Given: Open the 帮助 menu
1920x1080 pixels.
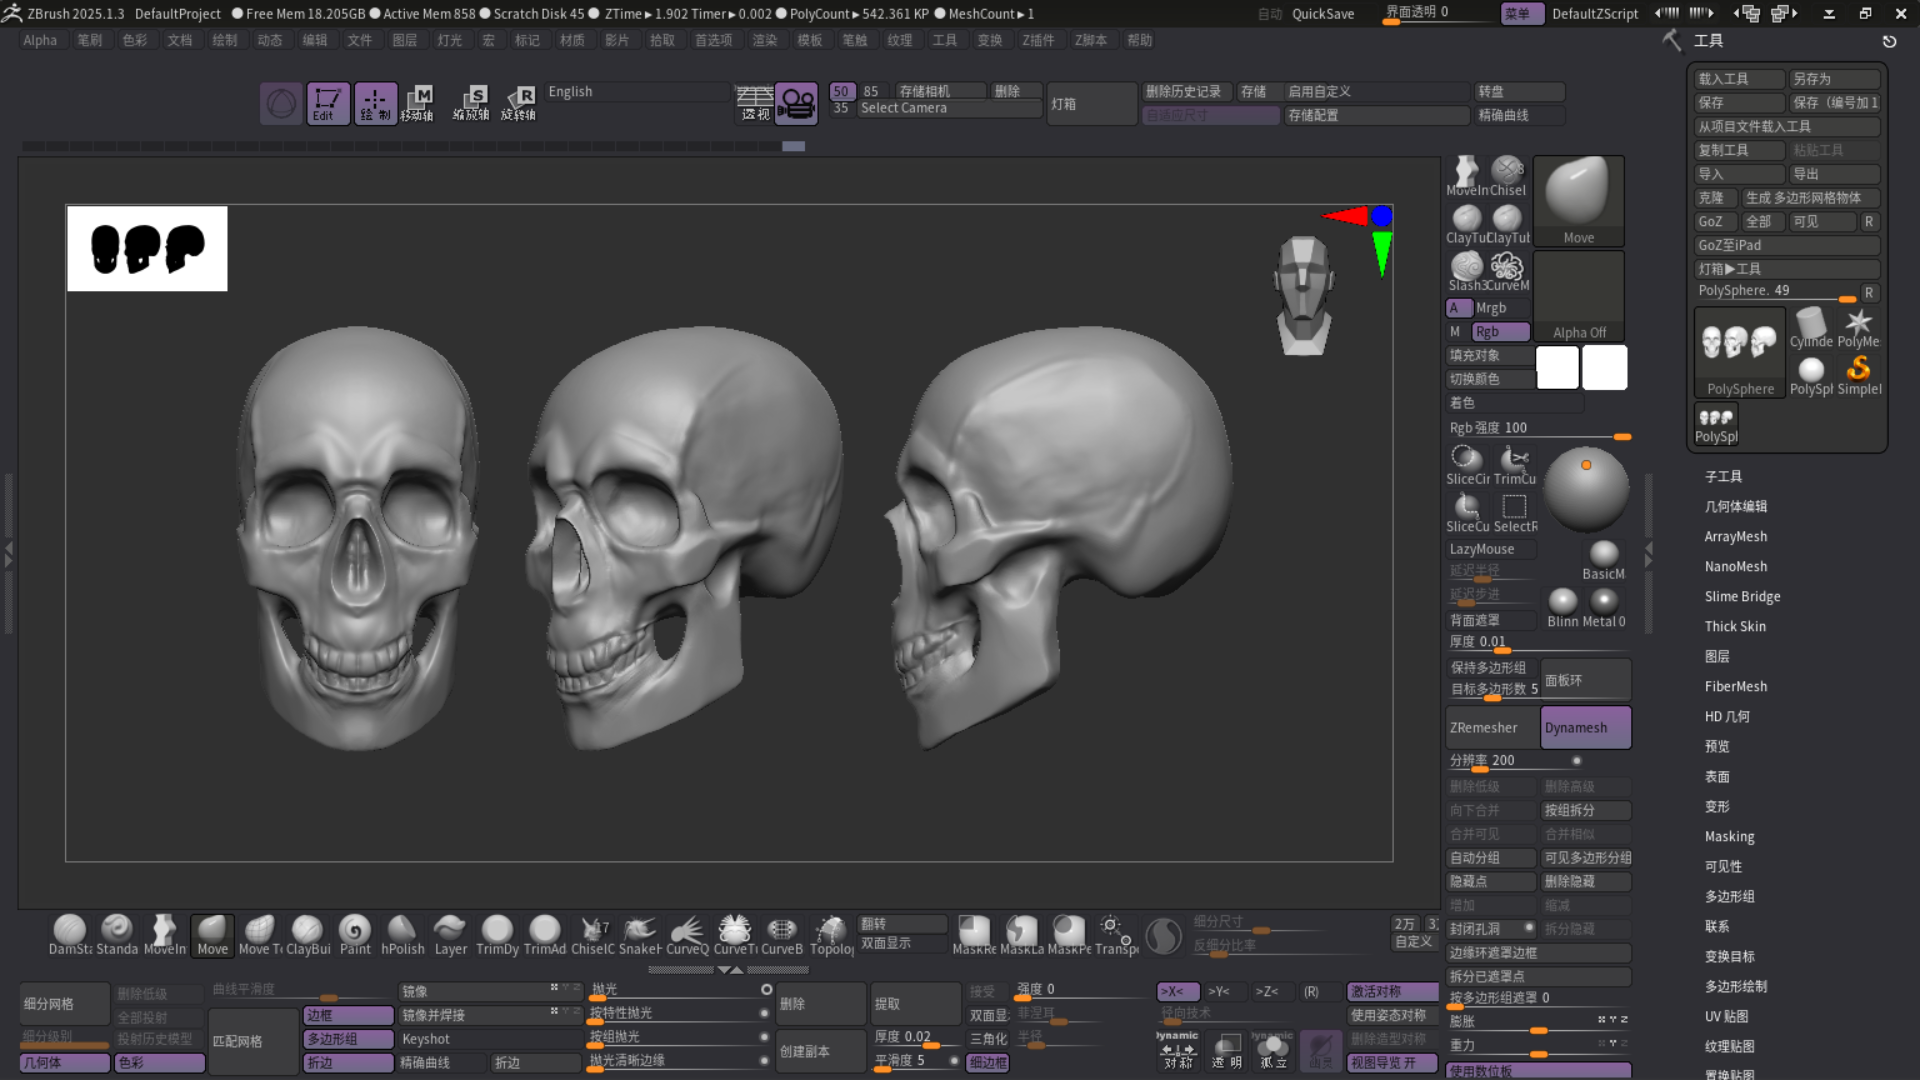Looking at the screenshot, I should [x=1140, y=40].
